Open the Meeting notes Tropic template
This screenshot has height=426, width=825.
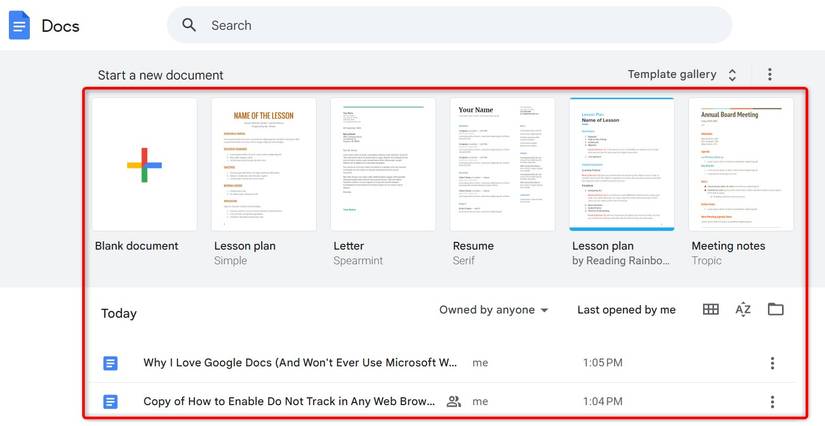point(741,164)
